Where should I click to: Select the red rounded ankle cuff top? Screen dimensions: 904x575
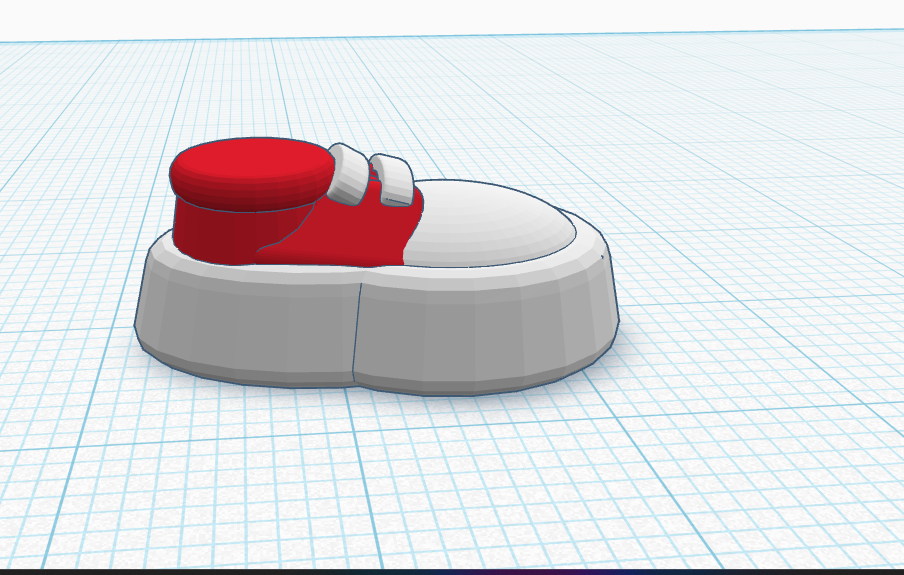click(x=252, y=173)
